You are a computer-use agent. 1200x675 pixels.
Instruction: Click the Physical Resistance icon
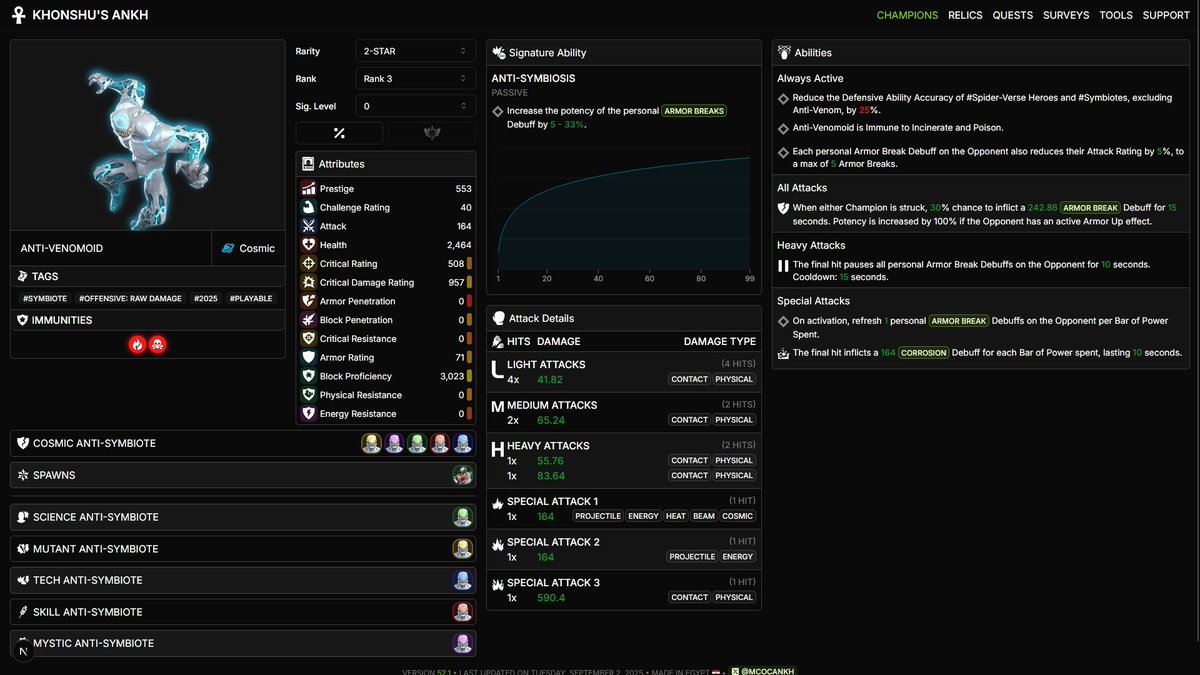[x=309, y=395]
